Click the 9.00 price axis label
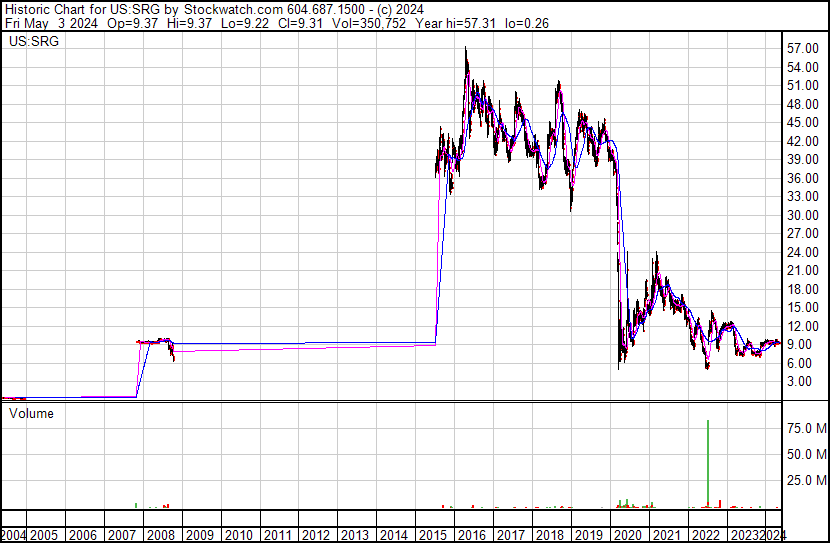The height and width of the screenshot is (543, 830). coord(799,345)
